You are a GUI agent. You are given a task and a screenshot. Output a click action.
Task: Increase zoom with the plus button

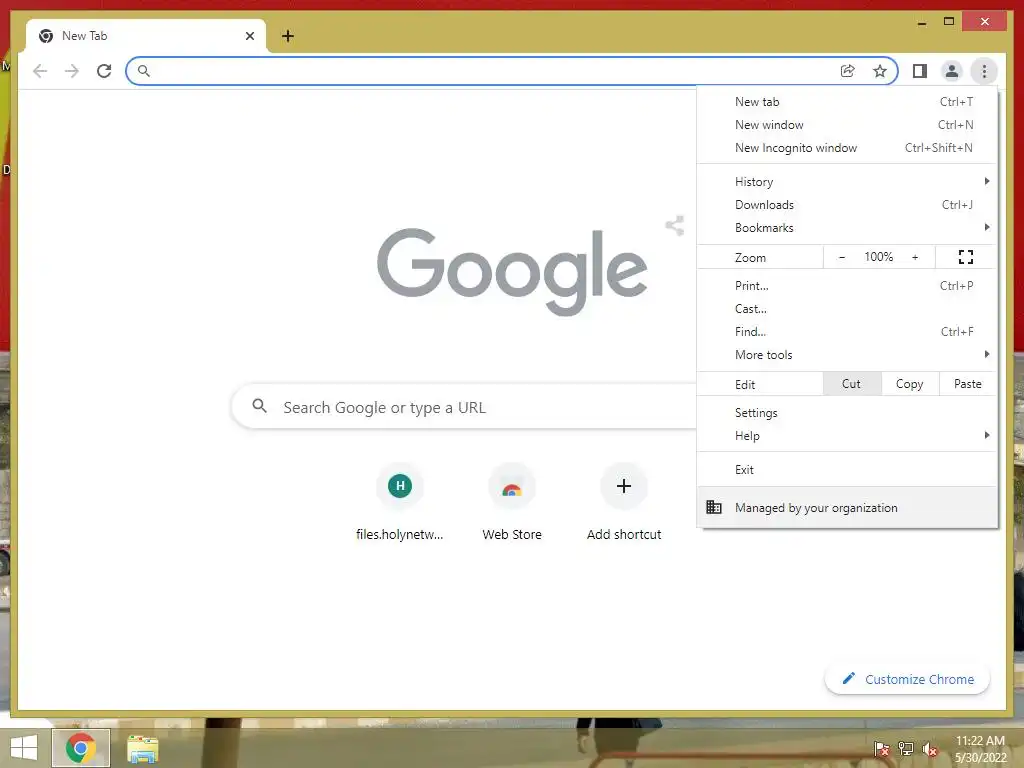pyautogui.click(x=915, y=257)
